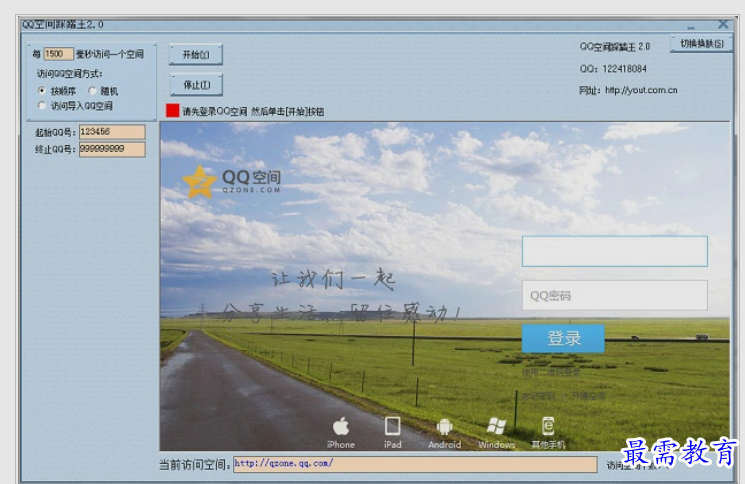The height and width of the screenshot is (484, 745).
Task: Click the 切换换肤 button
Action: [701, 44]
